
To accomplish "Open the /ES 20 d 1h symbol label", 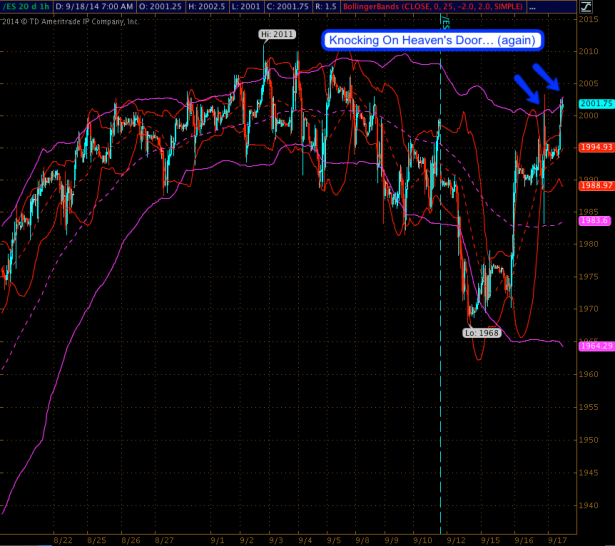I will [x=25, y=6].
